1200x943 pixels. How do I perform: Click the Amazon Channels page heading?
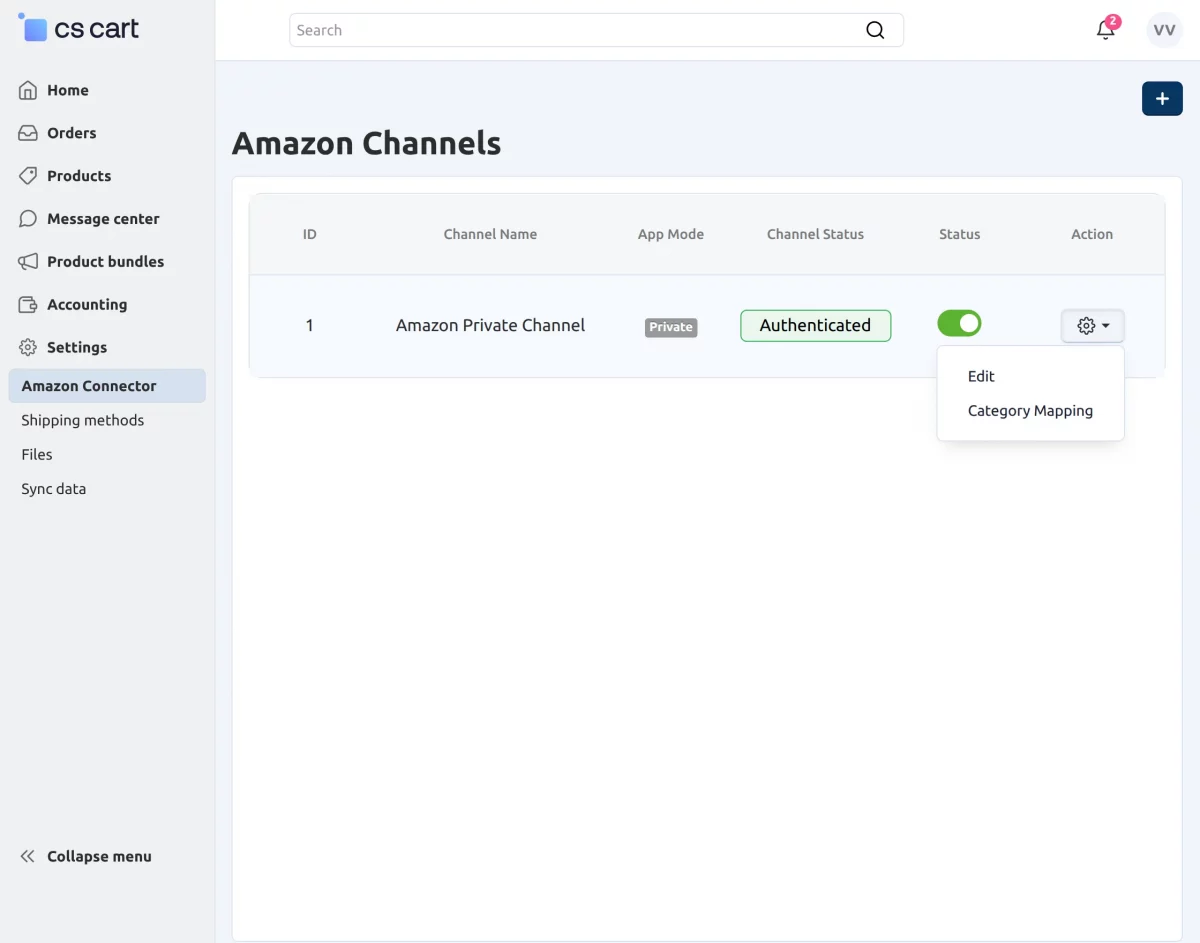pyautogui.click(x=366, y=143)
